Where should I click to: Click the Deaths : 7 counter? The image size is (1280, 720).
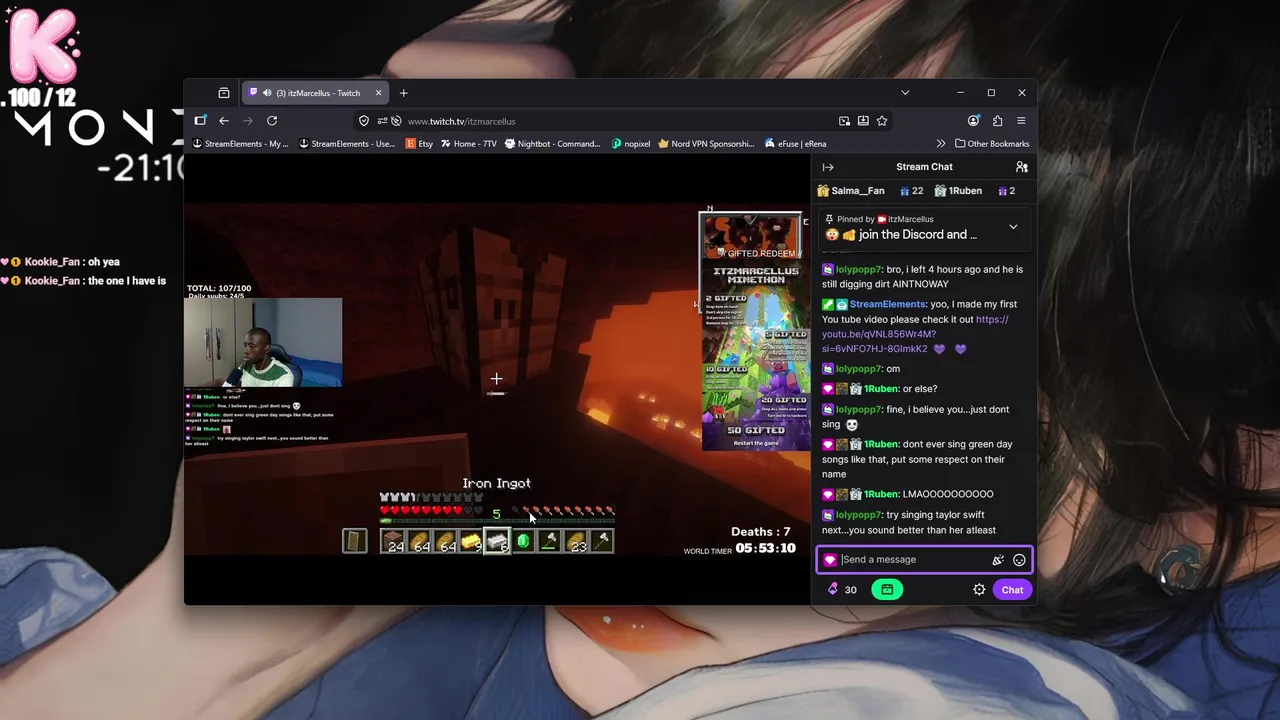[761, 532]
